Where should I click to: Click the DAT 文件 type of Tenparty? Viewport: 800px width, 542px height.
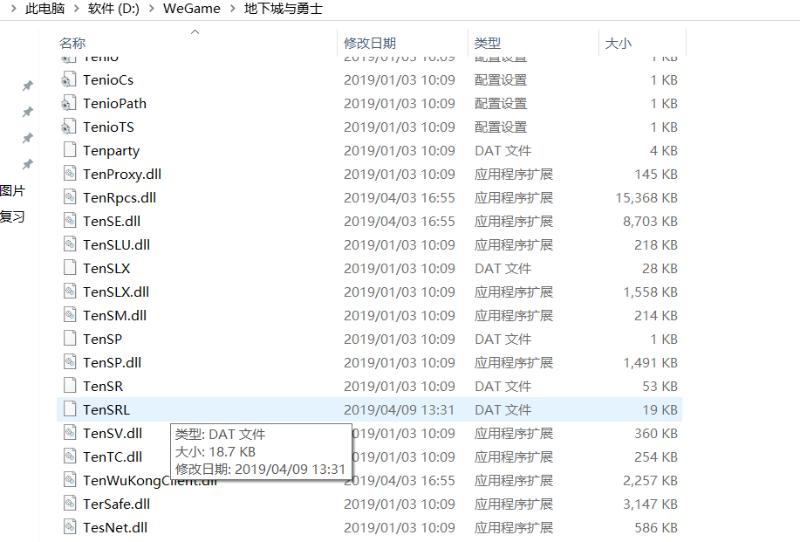(x=503, y=151)
